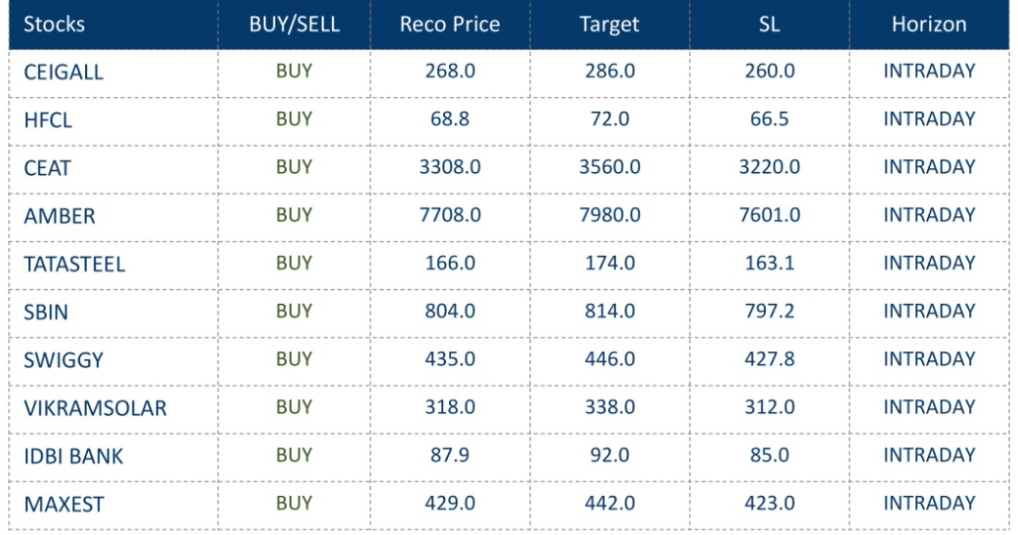Select the VIKRAMSOLAR stock name
Screen dimensions: 1018x535
pyautogui.click(x=95, y=409)
